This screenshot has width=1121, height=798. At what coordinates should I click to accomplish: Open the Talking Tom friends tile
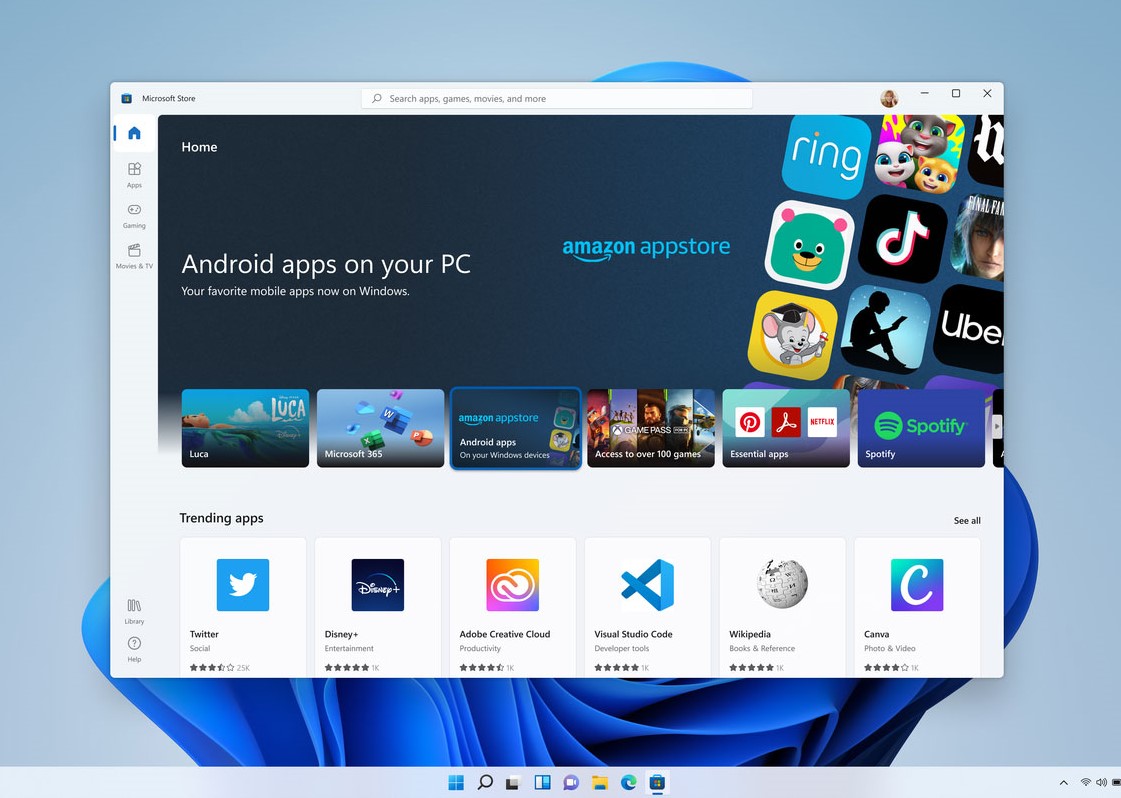point(919,153)
